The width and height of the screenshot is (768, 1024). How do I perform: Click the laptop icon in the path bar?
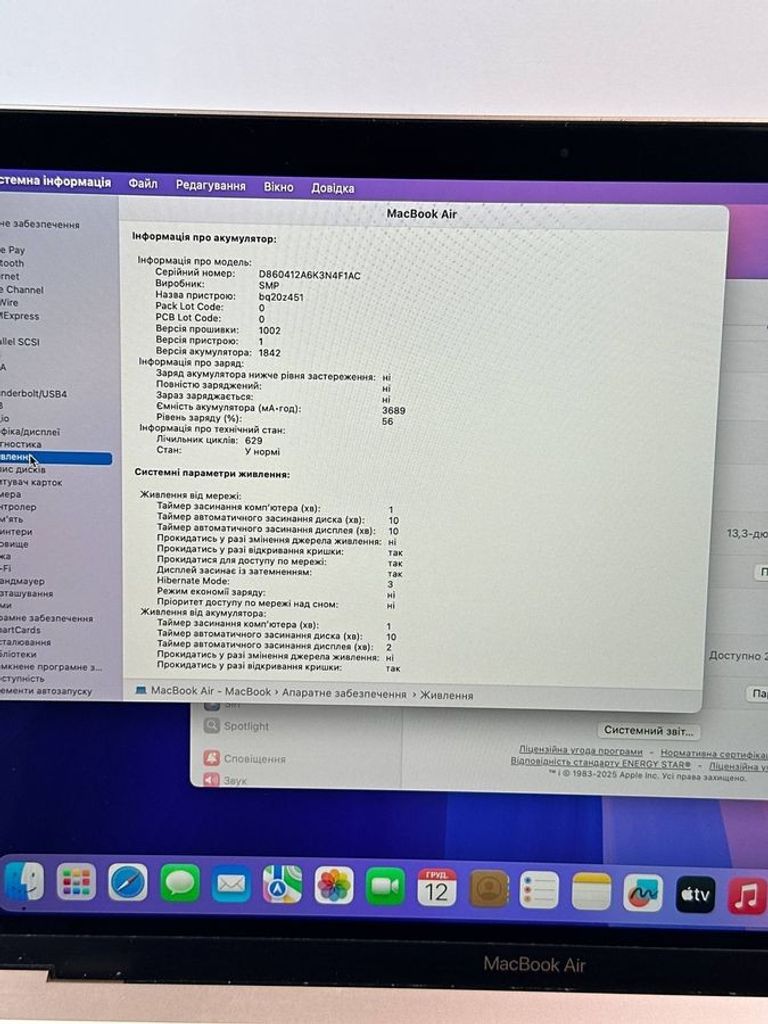[x=140, y=690]
